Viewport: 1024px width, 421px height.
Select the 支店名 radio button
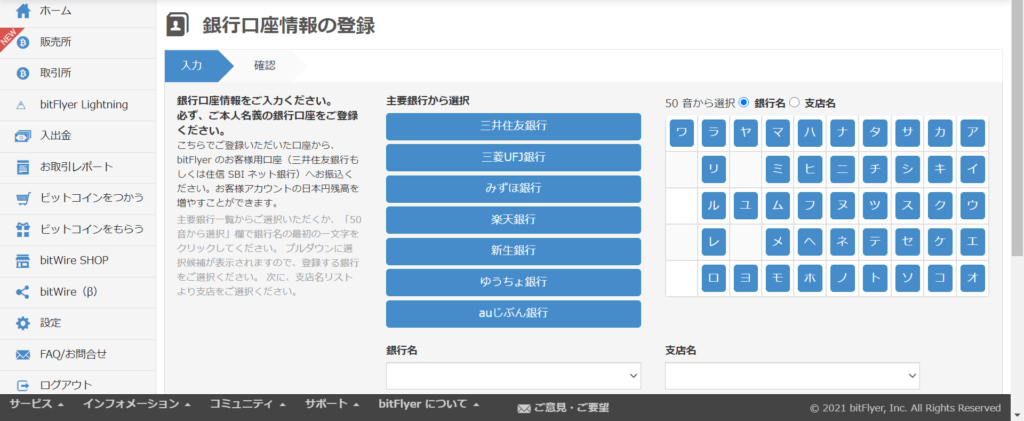(x=795, y=102)
